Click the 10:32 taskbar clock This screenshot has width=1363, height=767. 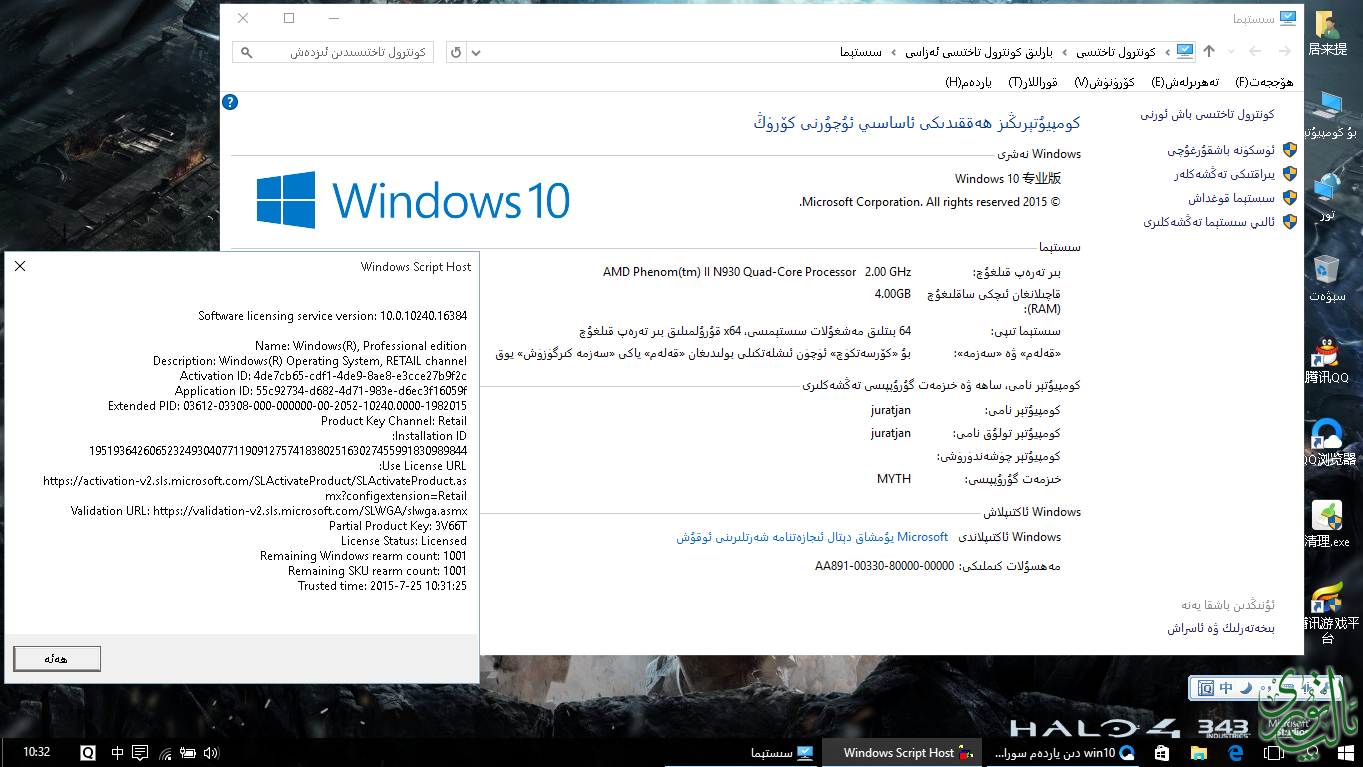pos(36,752)
